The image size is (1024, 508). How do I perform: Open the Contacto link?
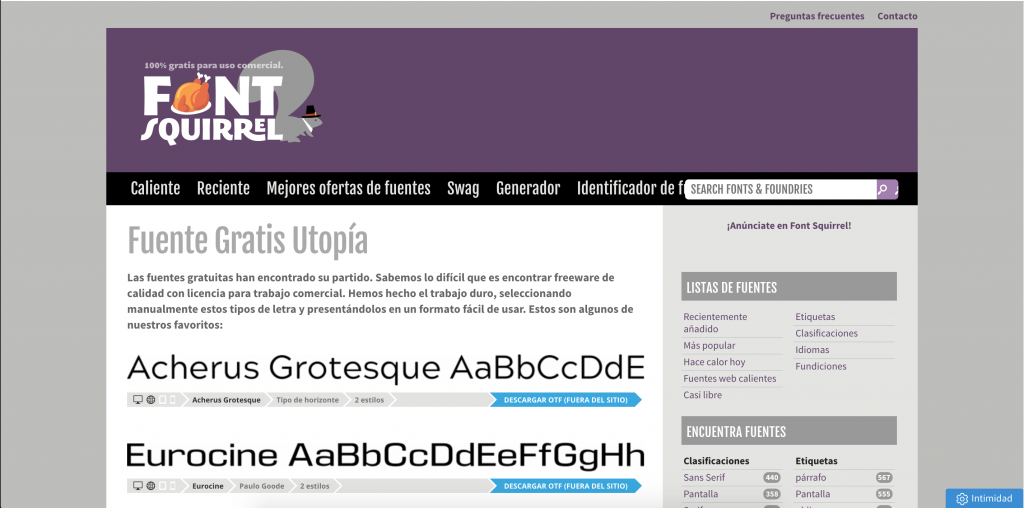point(897,16)
